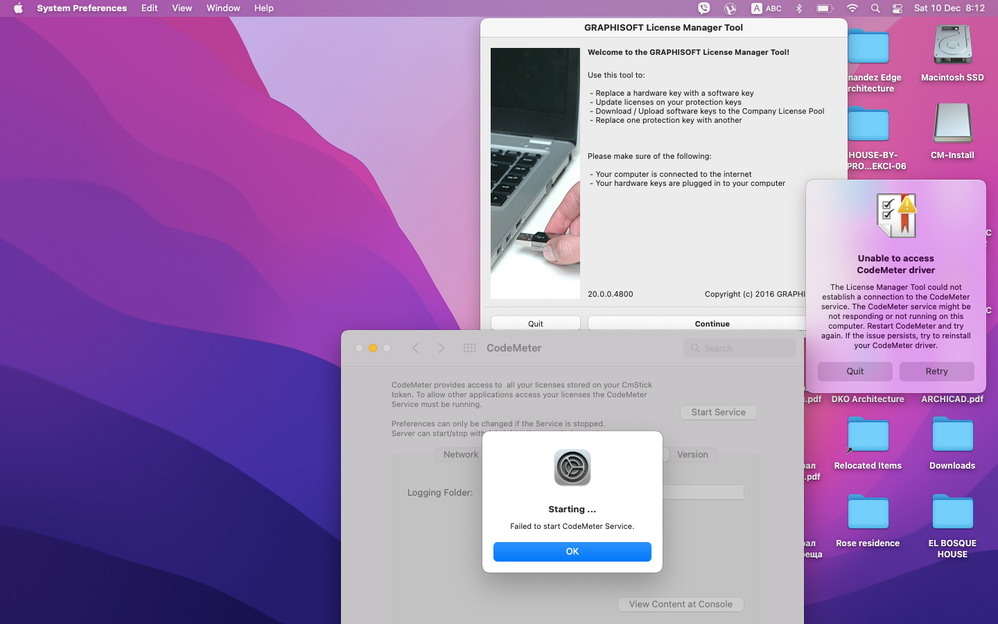The image size is (998, 624).
Task: Open the Edit menu
Action: [x=150, y=8]
